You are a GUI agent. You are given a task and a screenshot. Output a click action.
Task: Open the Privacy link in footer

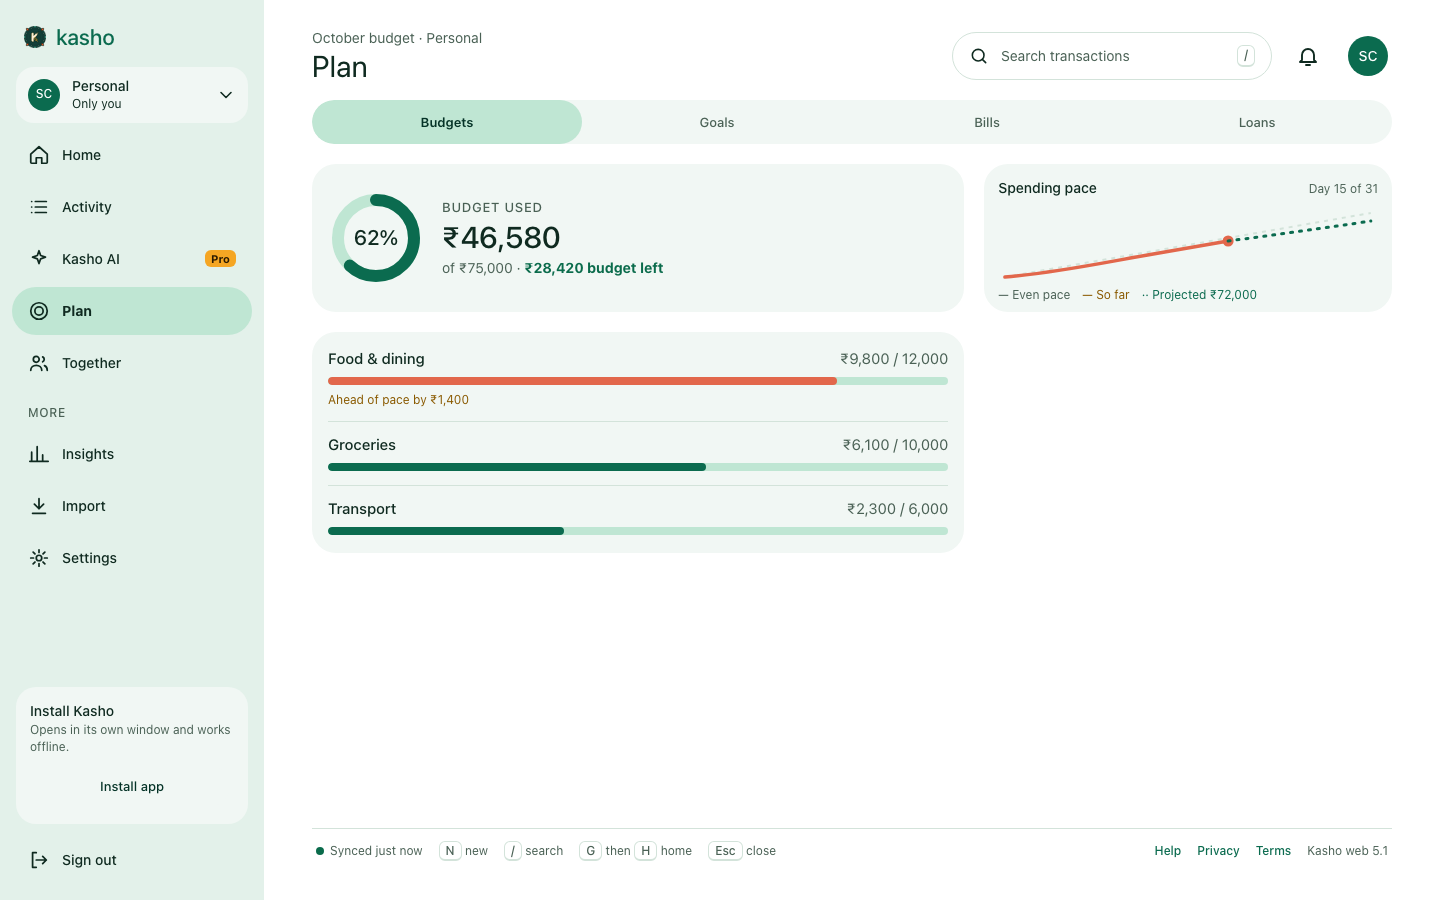point(1218,851)
